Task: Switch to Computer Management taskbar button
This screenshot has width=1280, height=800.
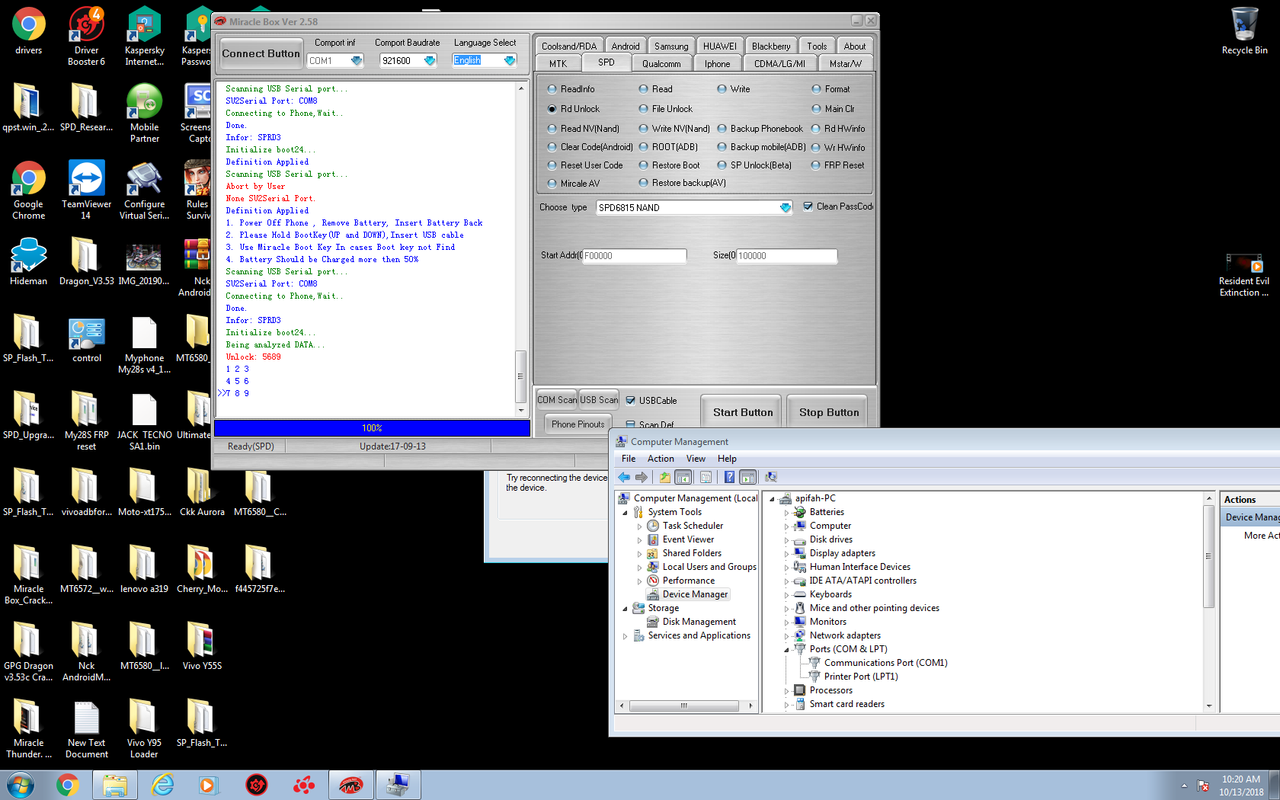Action: tap(397, 784)
